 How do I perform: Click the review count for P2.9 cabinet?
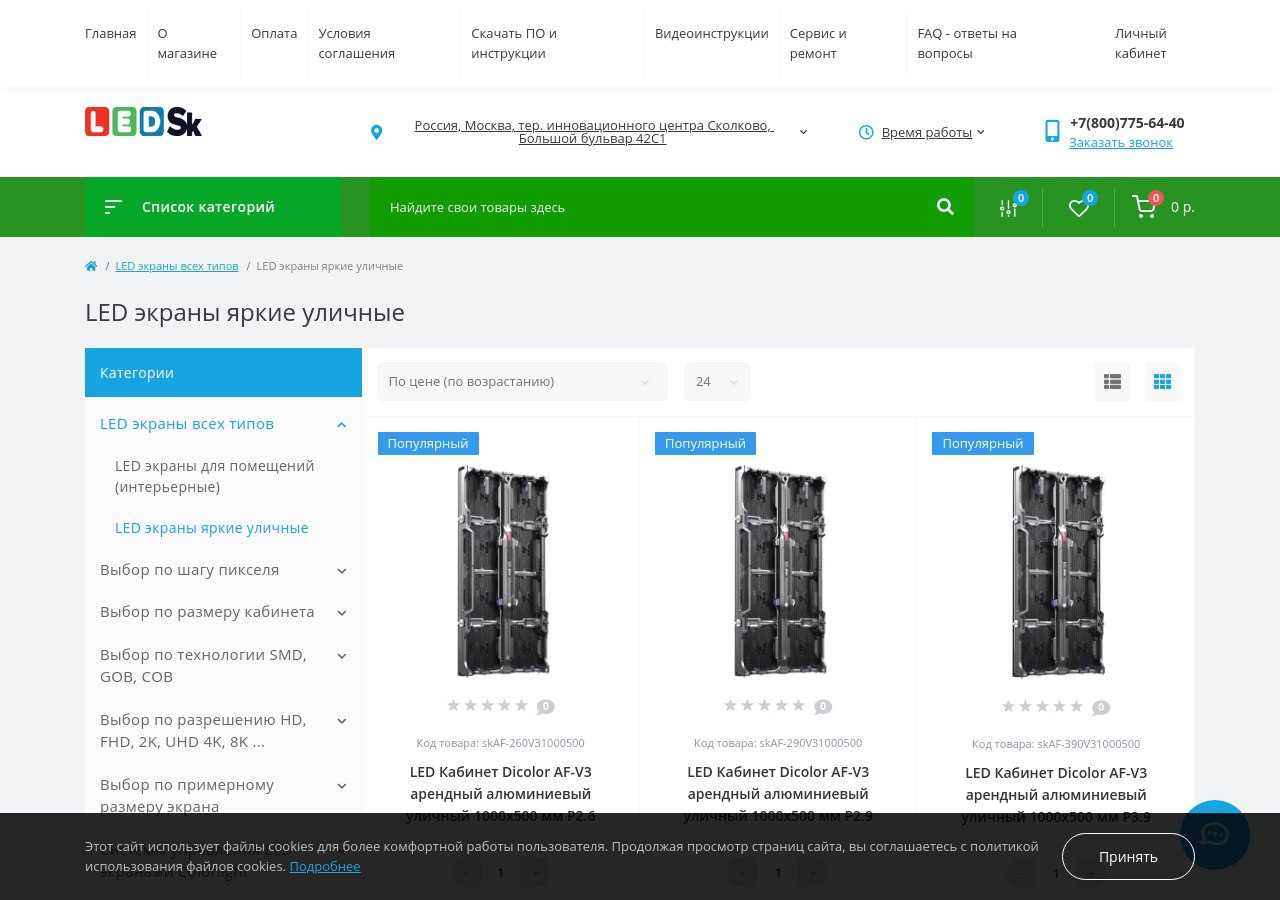pos(823,707)
